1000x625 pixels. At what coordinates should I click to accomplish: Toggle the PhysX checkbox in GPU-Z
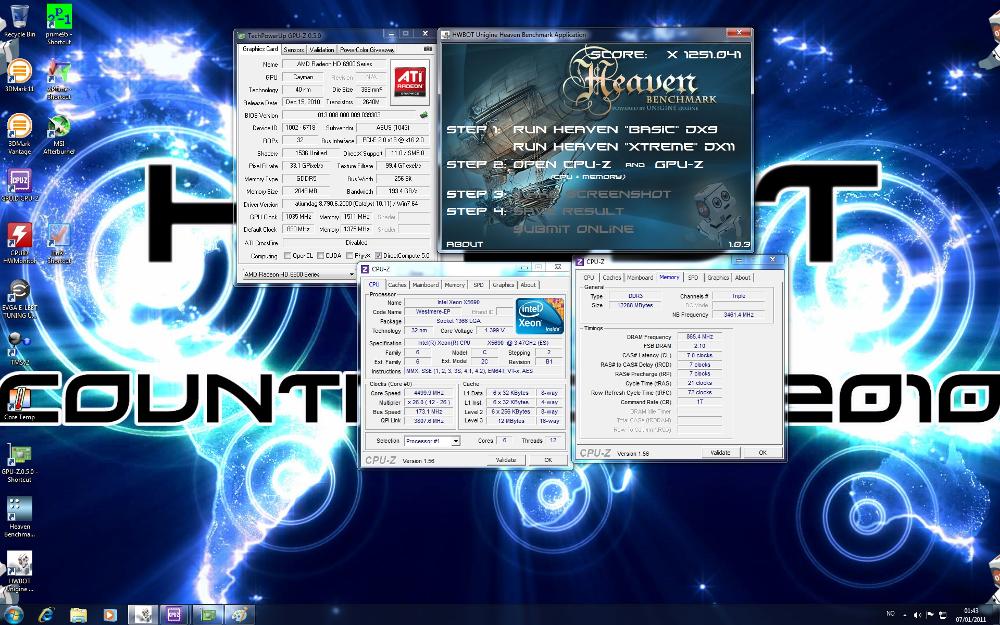click(x=349, y=256)
